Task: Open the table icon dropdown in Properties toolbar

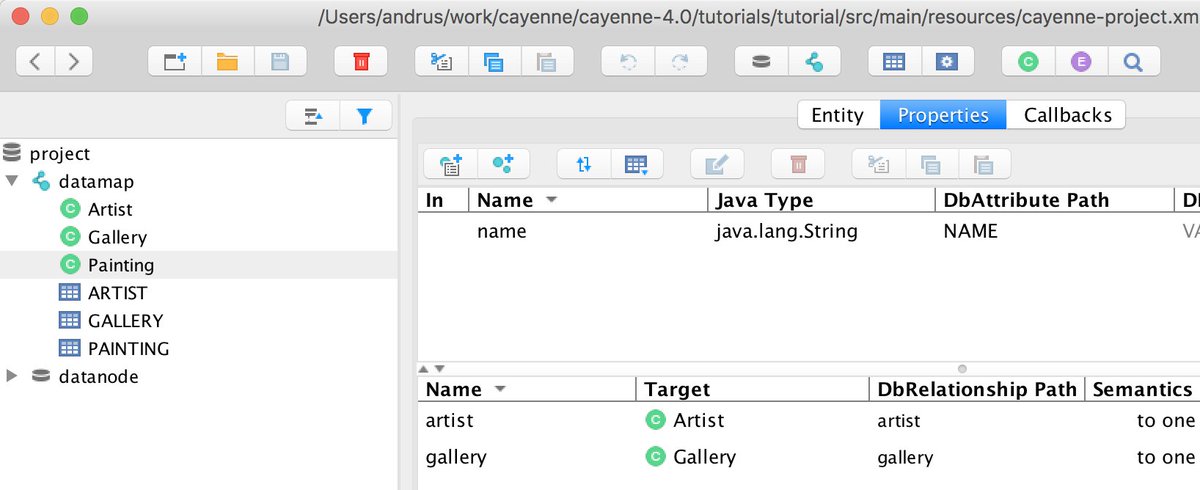Action: (636, 164)
